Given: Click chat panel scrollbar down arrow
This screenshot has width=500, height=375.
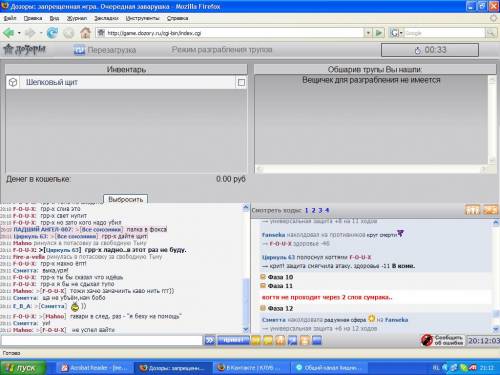Looking at the screenshot, I should click(x=246, y=329).
